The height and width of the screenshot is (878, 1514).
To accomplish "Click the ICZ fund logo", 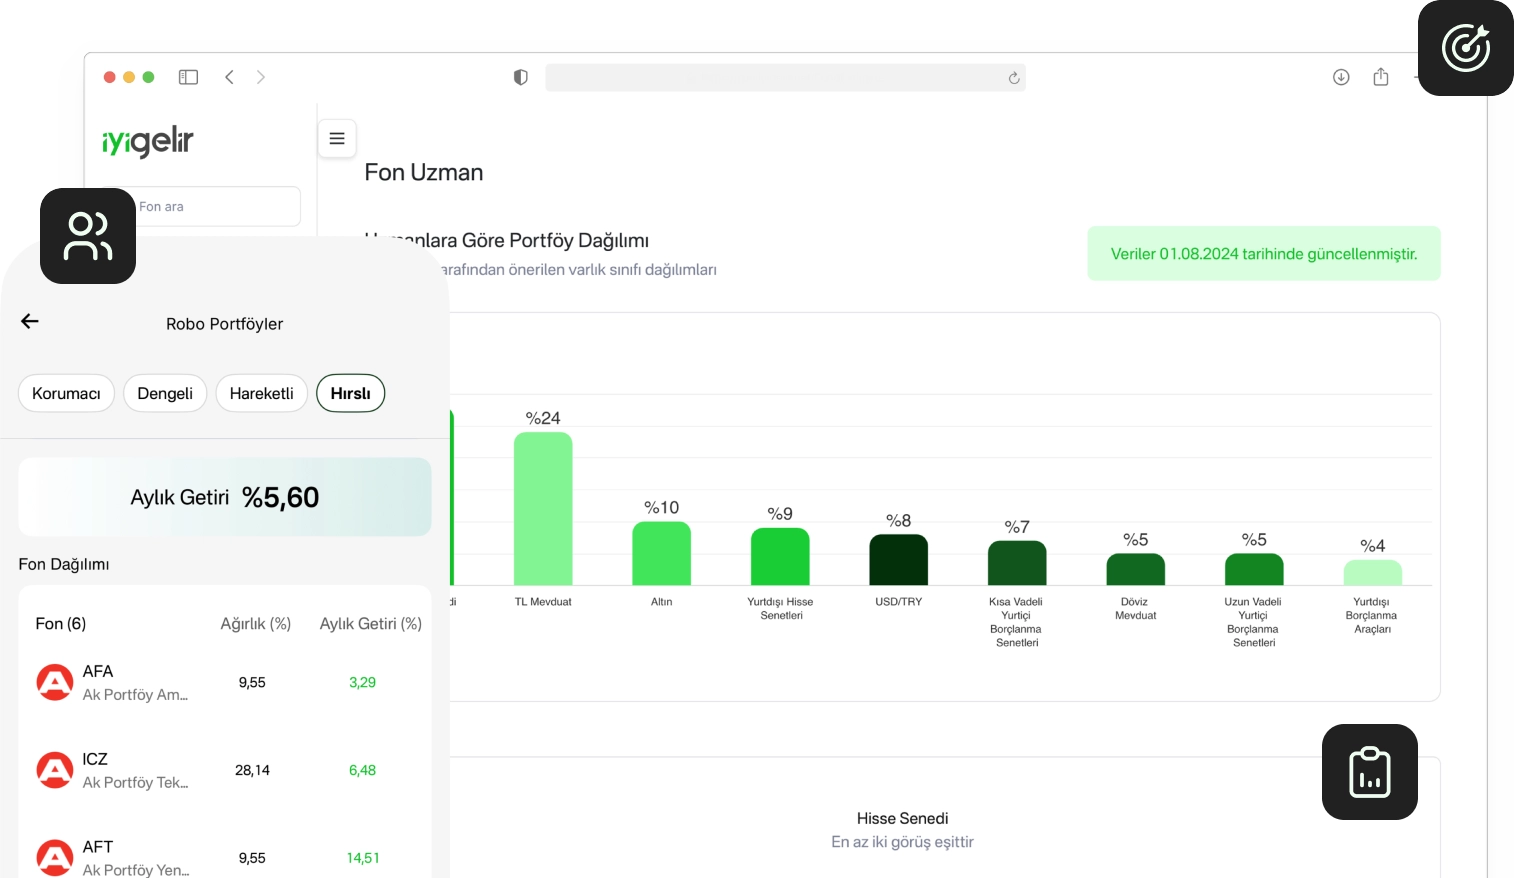I will tap(55, 770).
